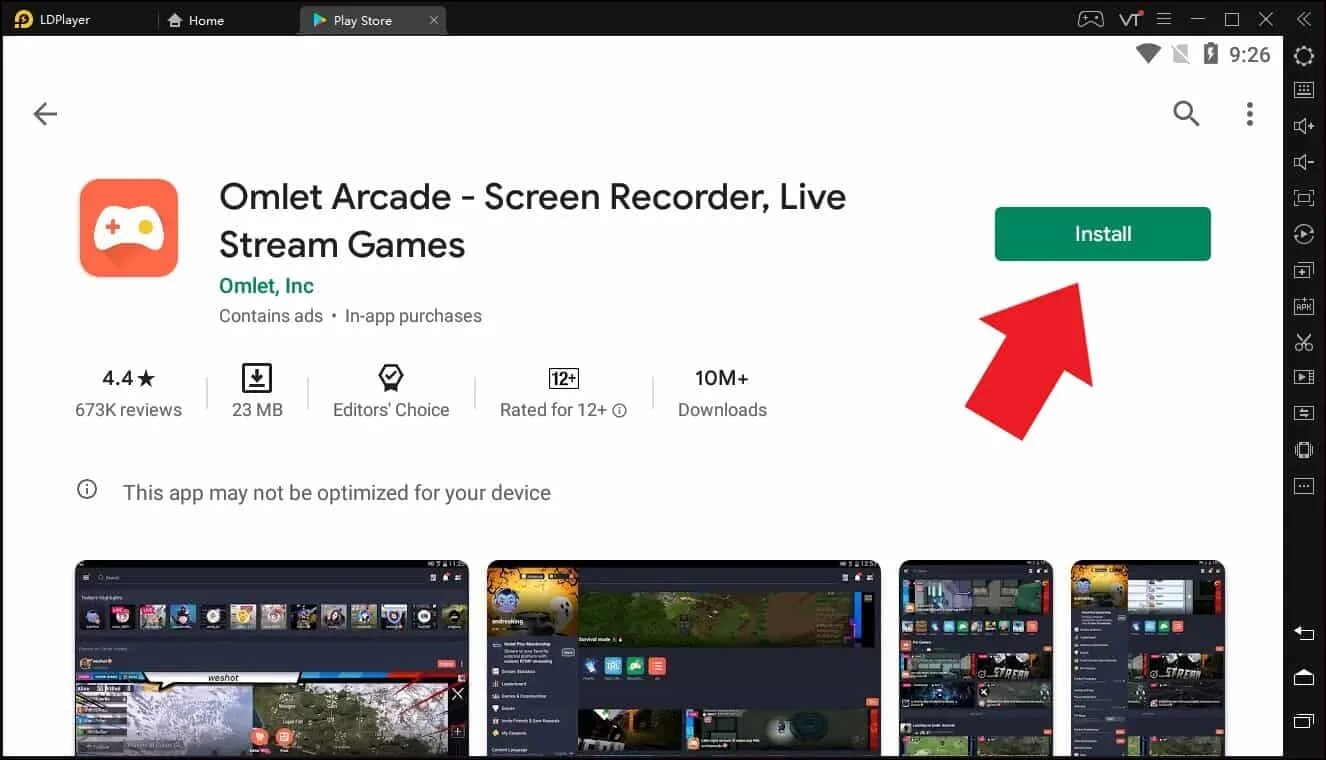The height and width of the screenshot is (760, 1326).
Task: Click the 23 MB download size icon
Action: (x=257, y=378)
